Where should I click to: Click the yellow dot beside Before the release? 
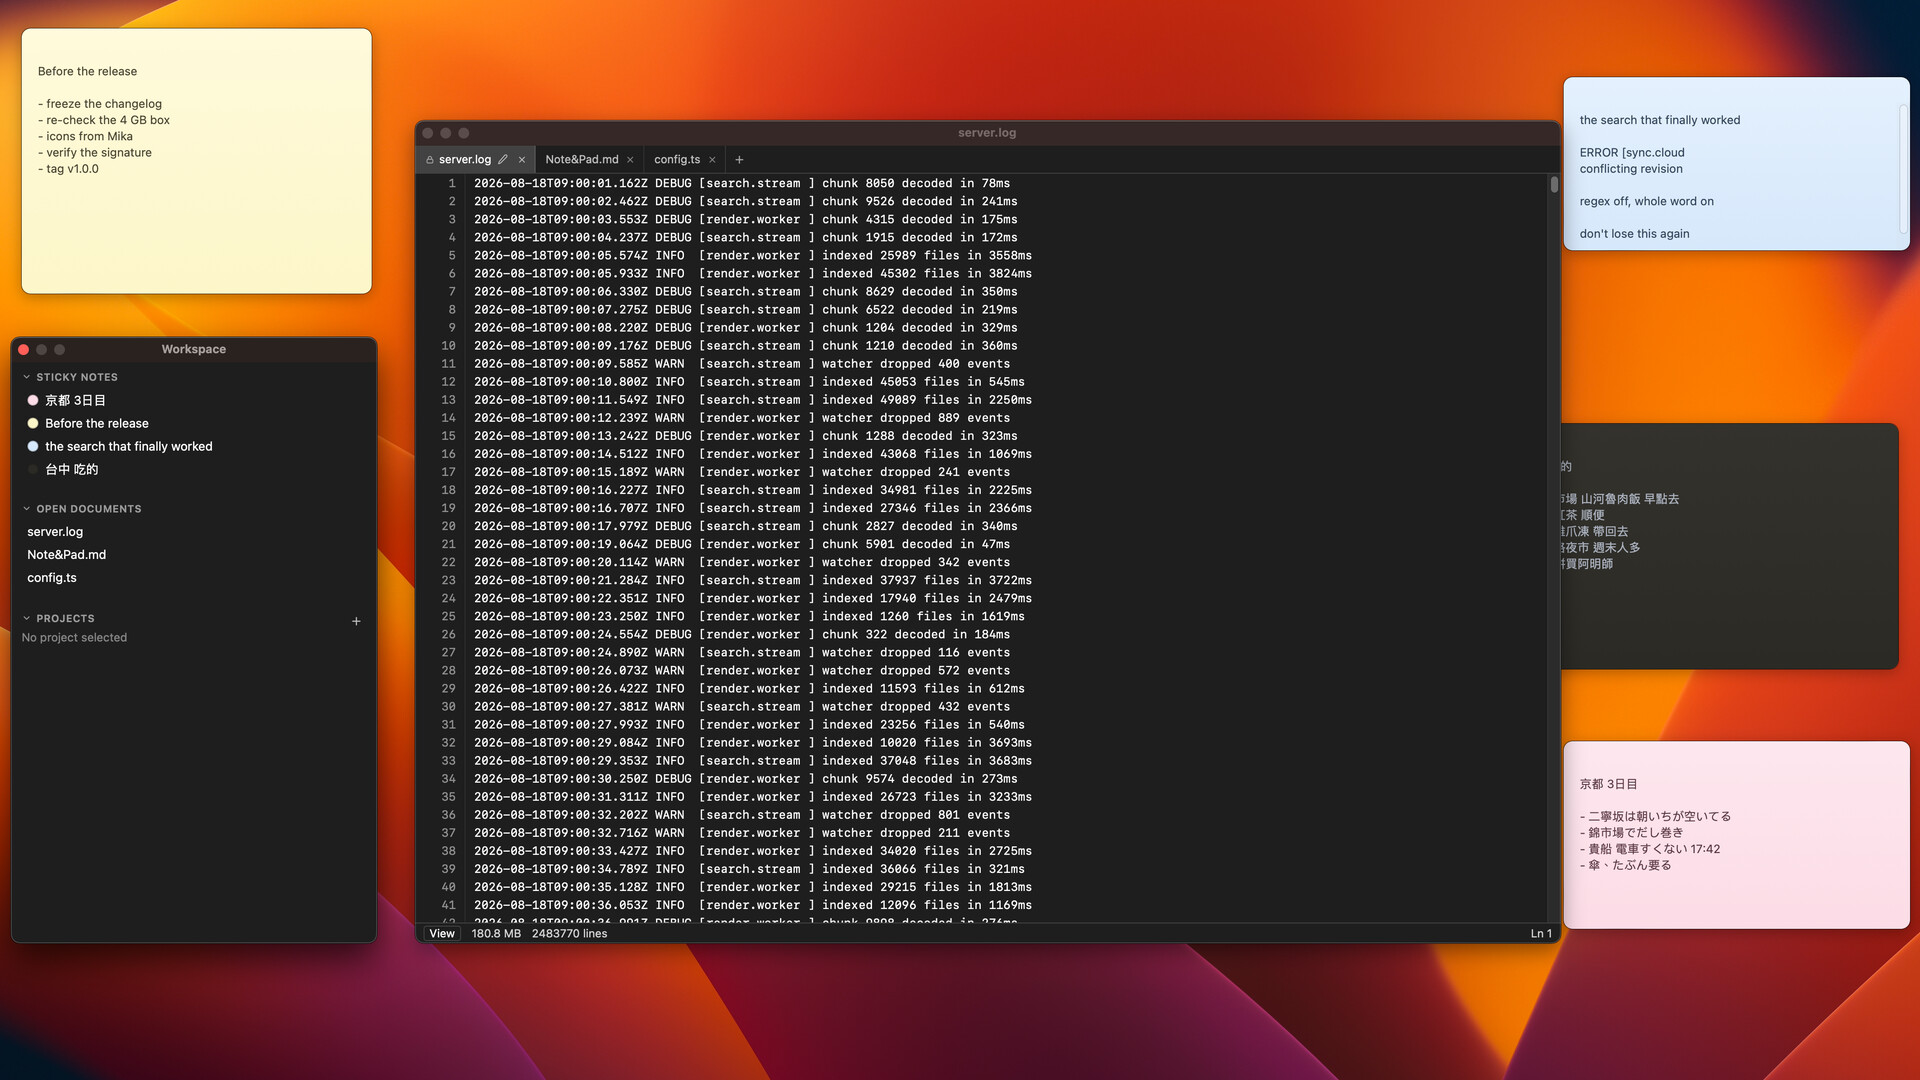33,423
